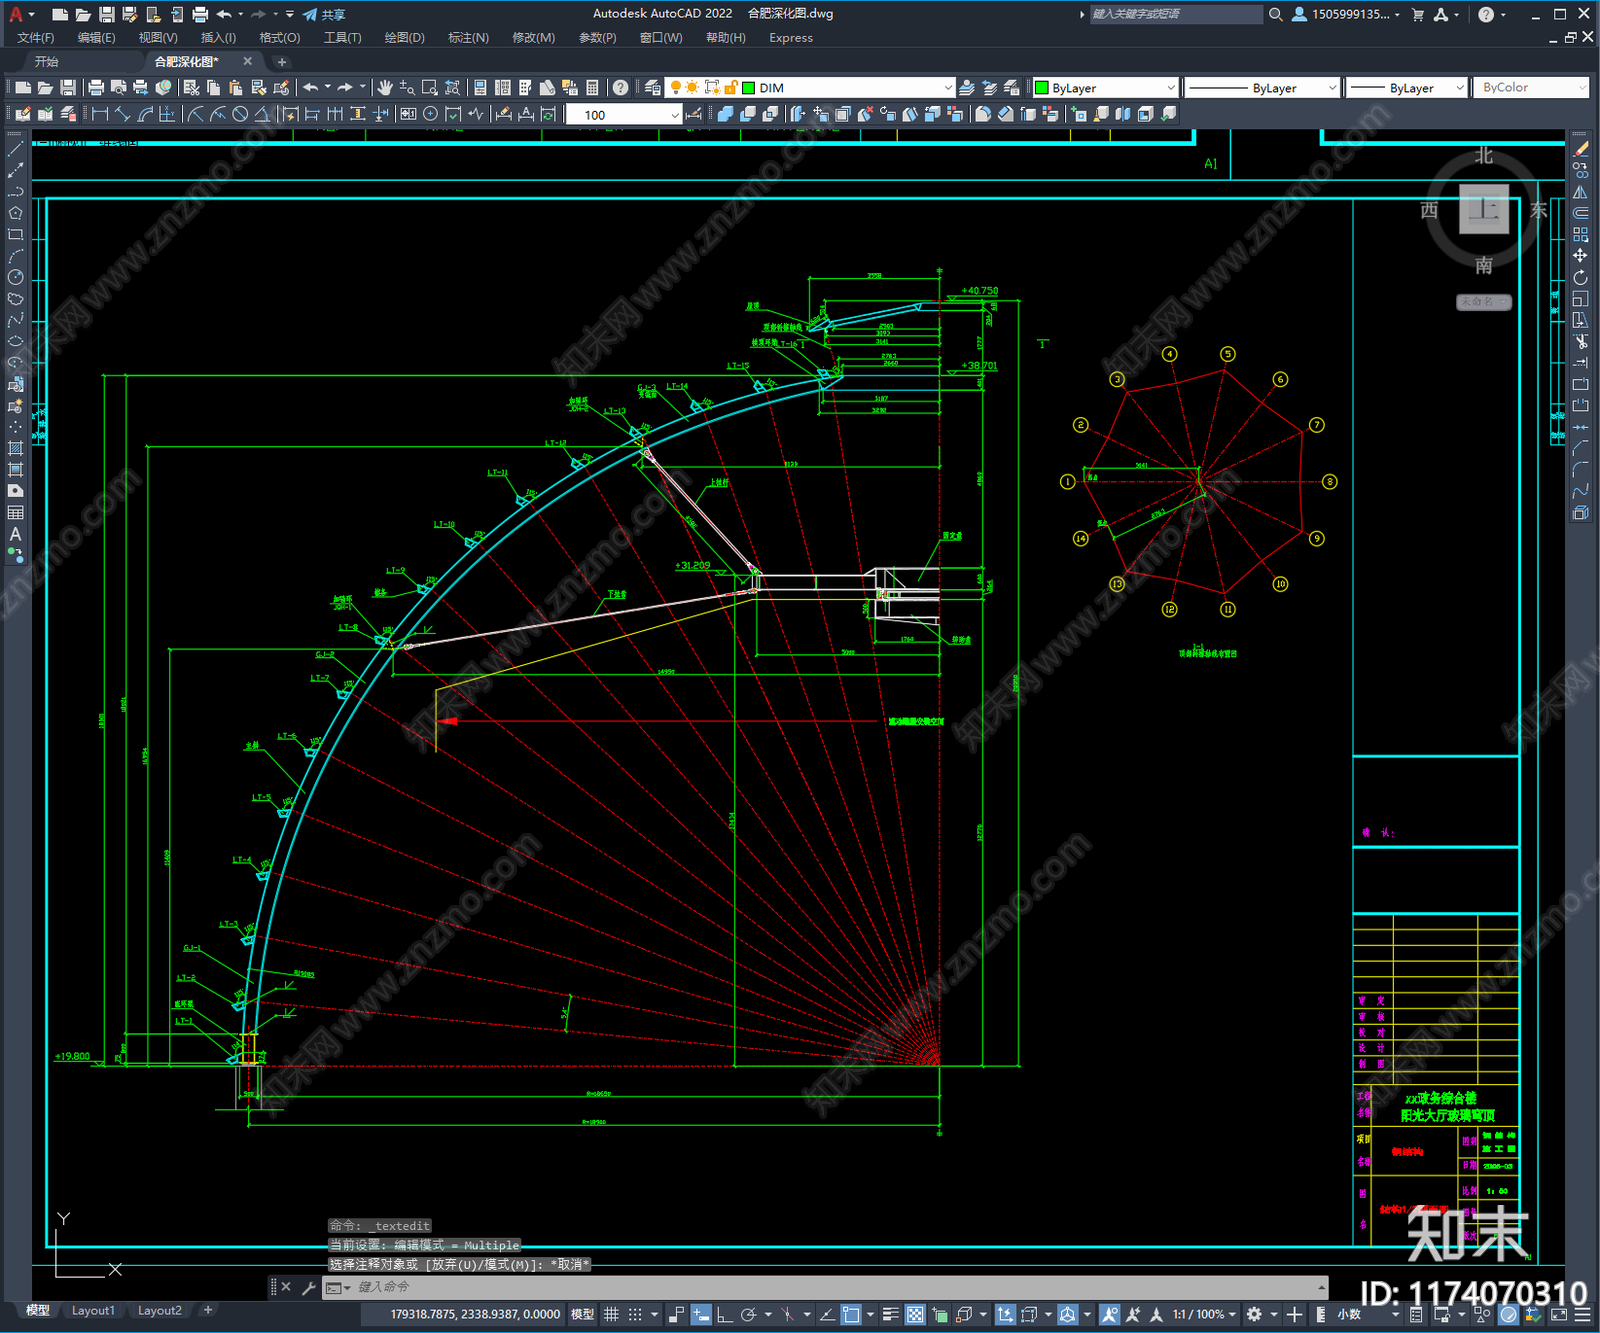Select the Linear dimension tool
The image size is (1600, 1333).
pos(100,115)
